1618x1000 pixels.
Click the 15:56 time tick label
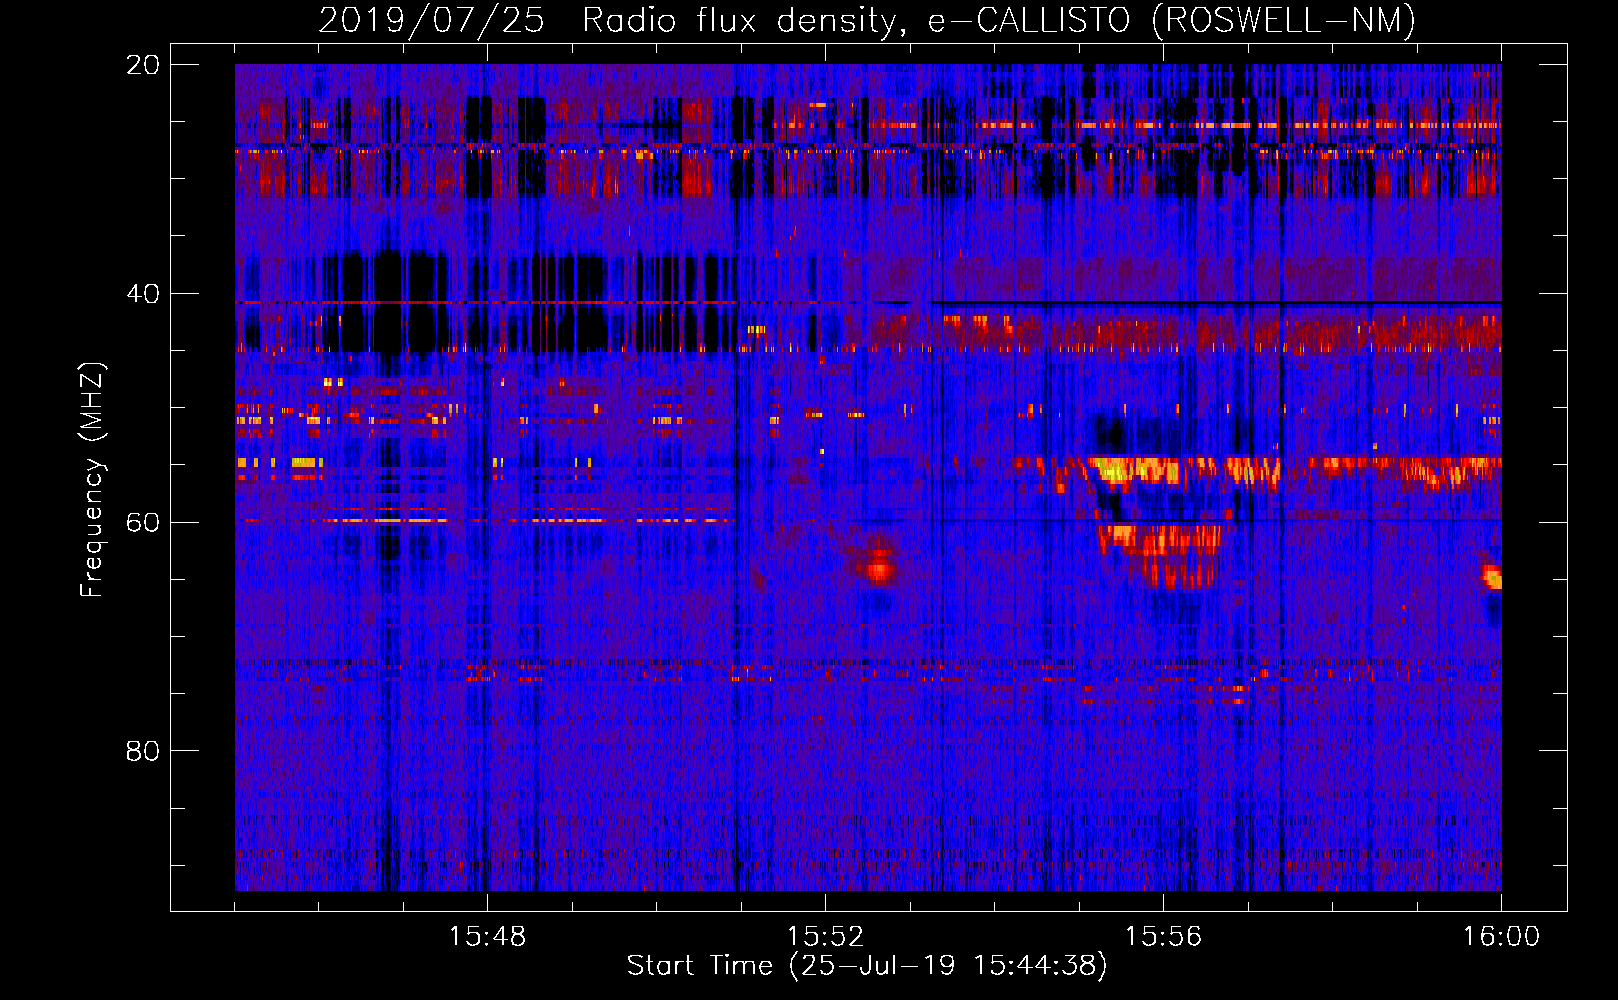[1163, 937]
